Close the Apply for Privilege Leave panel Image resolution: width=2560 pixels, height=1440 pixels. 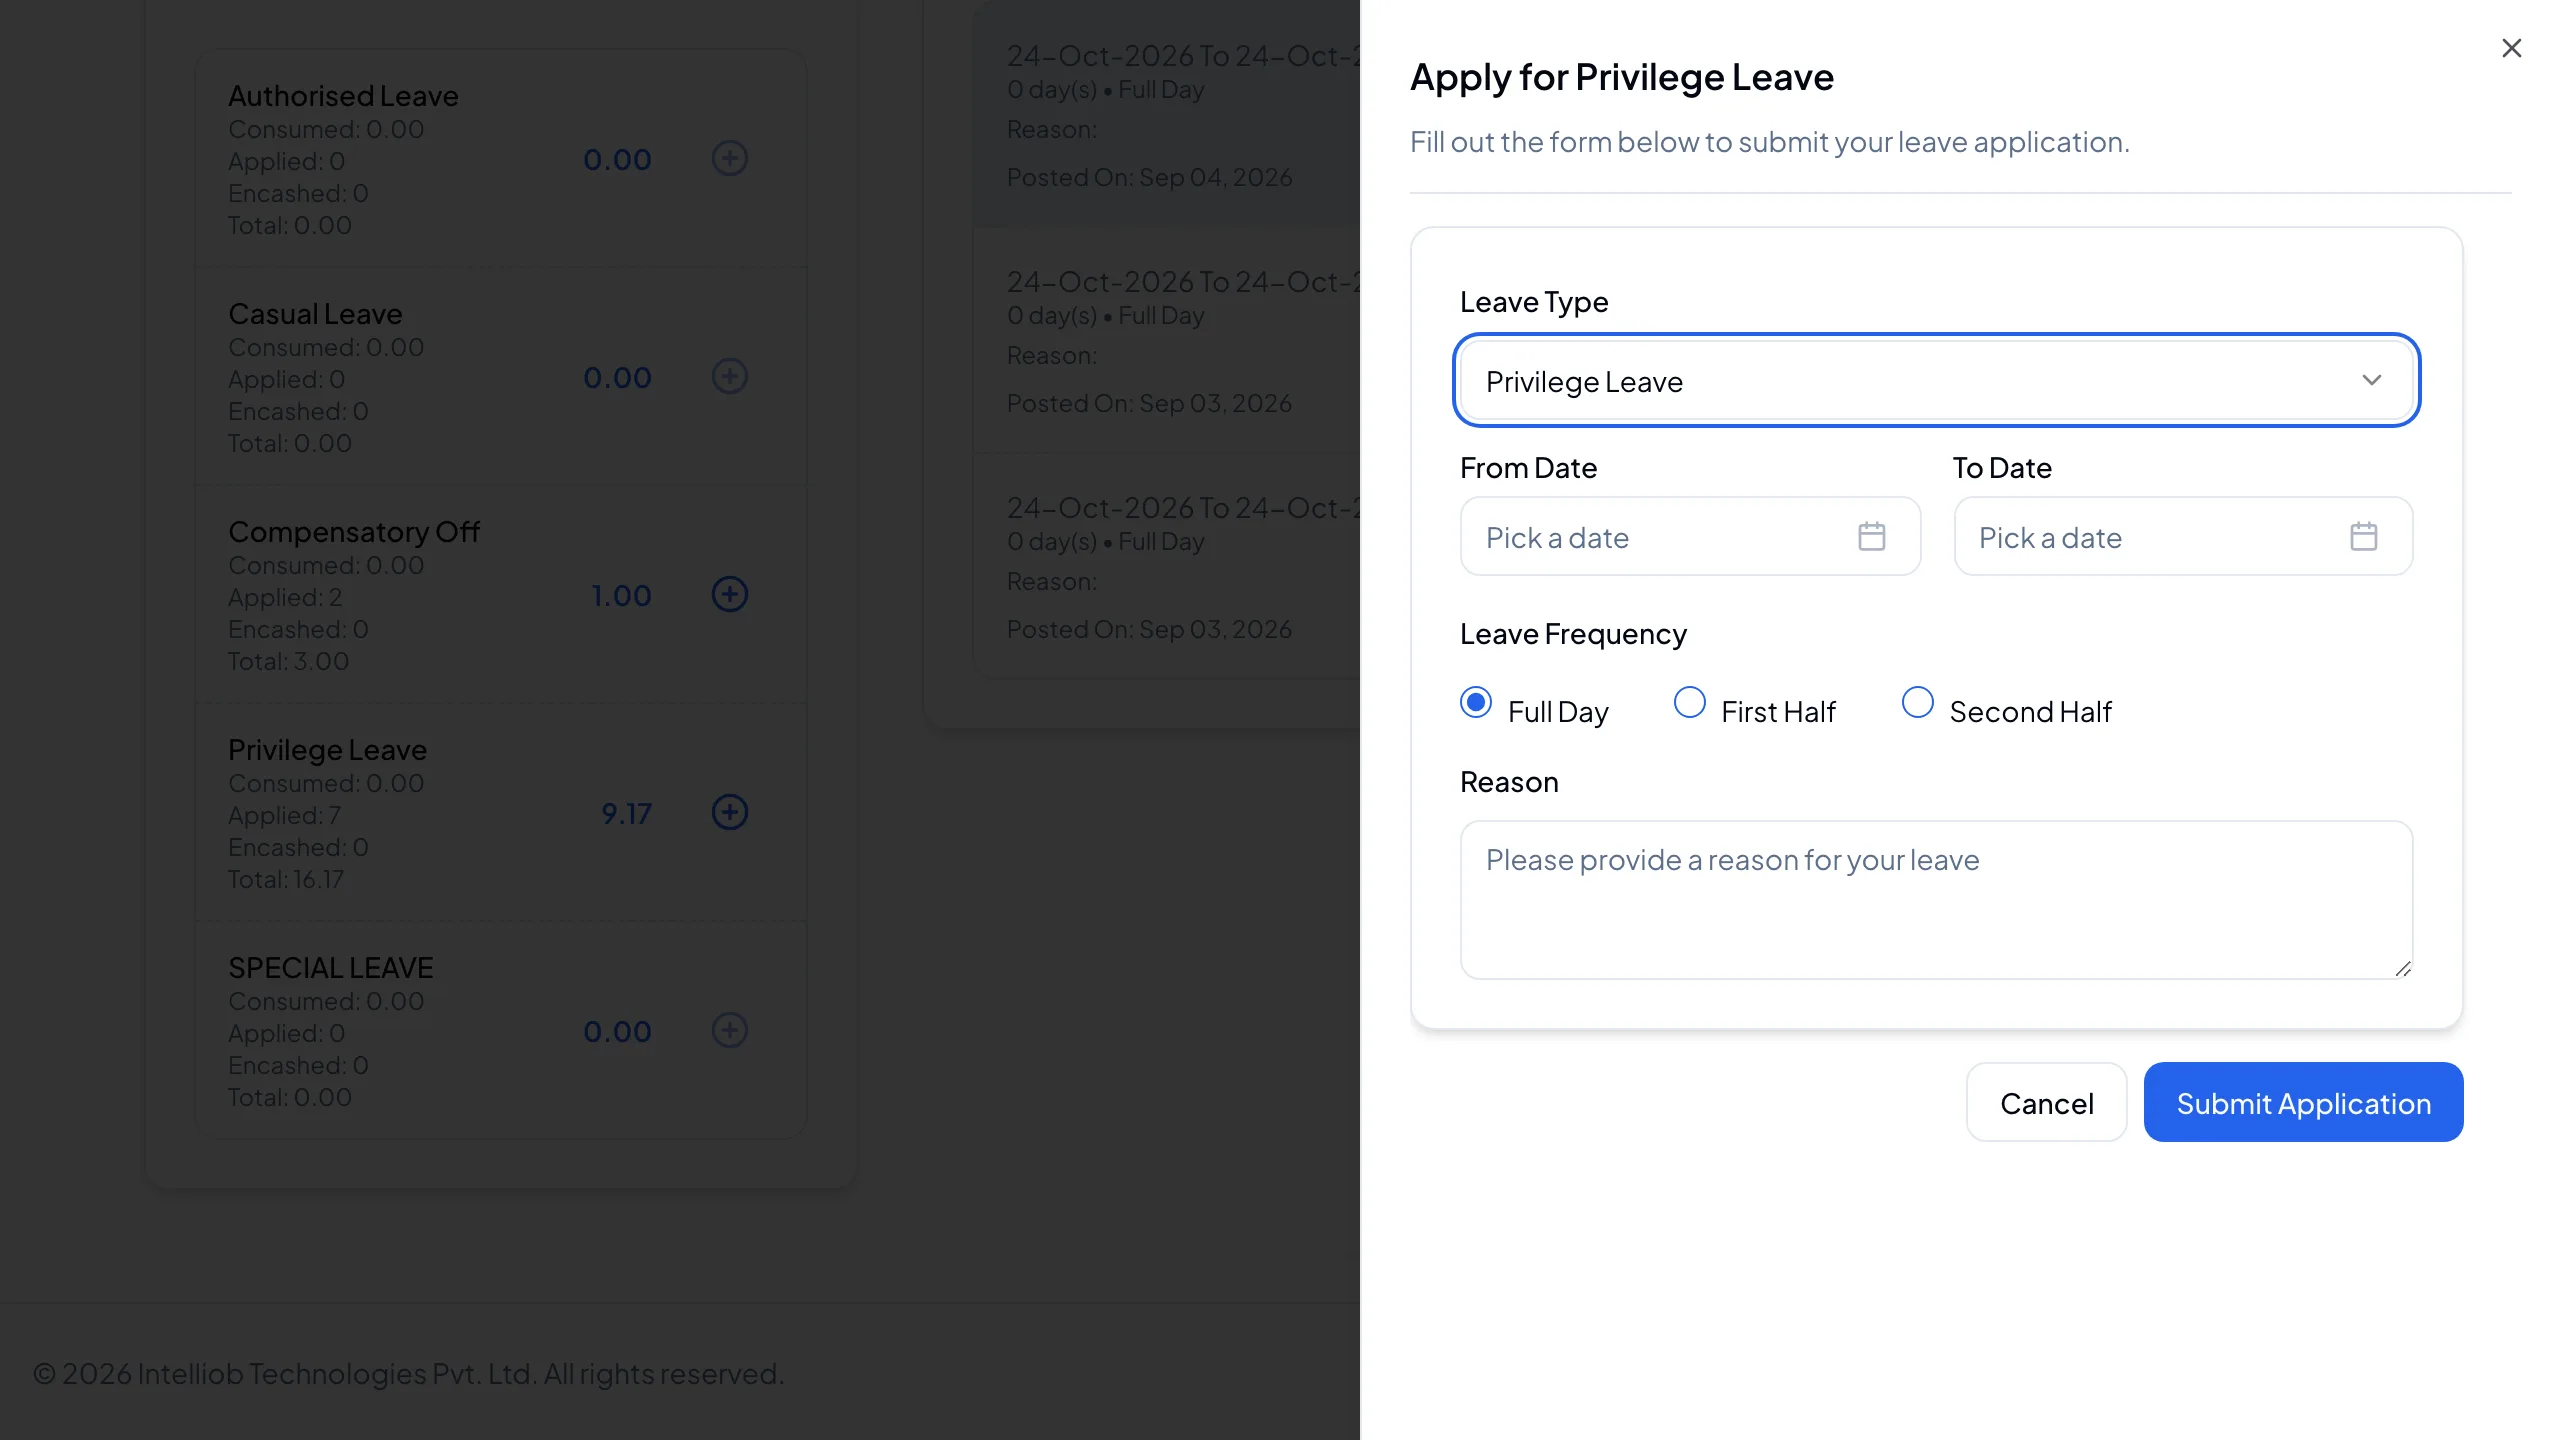click(2511, 48)
